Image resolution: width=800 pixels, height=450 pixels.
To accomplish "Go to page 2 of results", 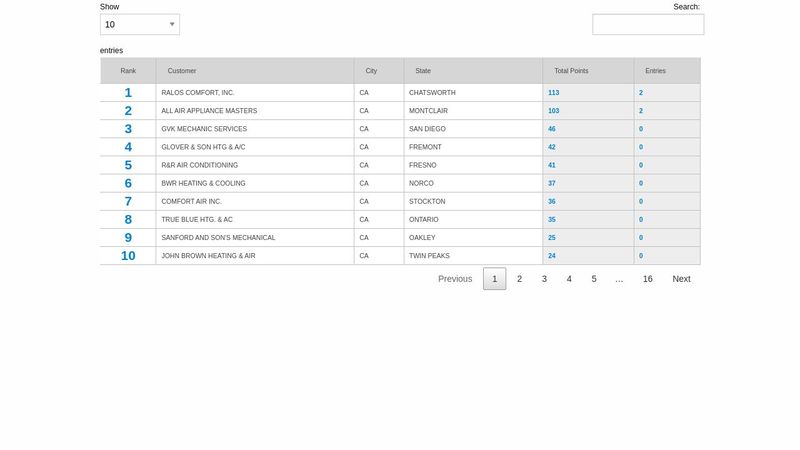I will point(519,279).
